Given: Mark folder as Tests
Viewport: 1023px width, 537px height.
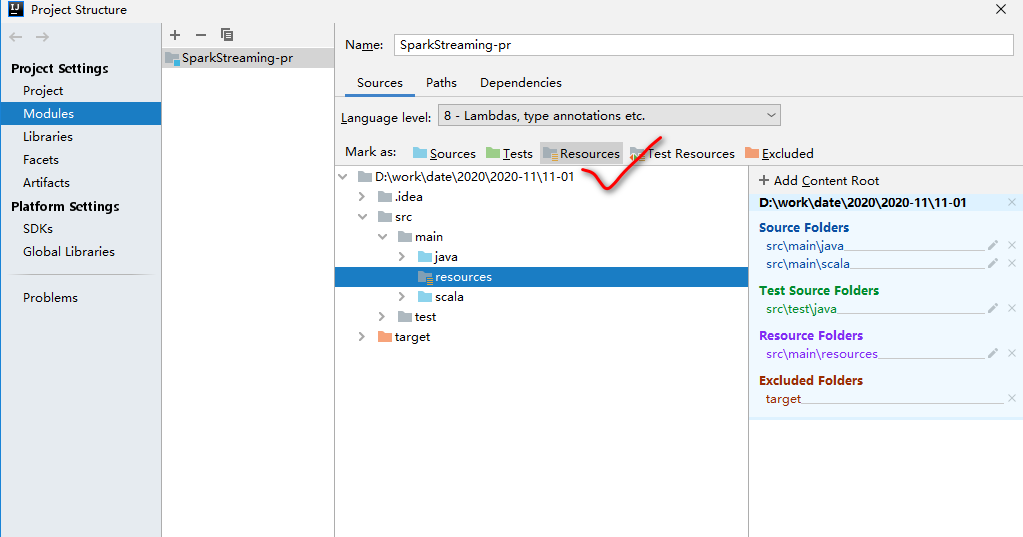Looking at the screenshot, I should (510, 153).
